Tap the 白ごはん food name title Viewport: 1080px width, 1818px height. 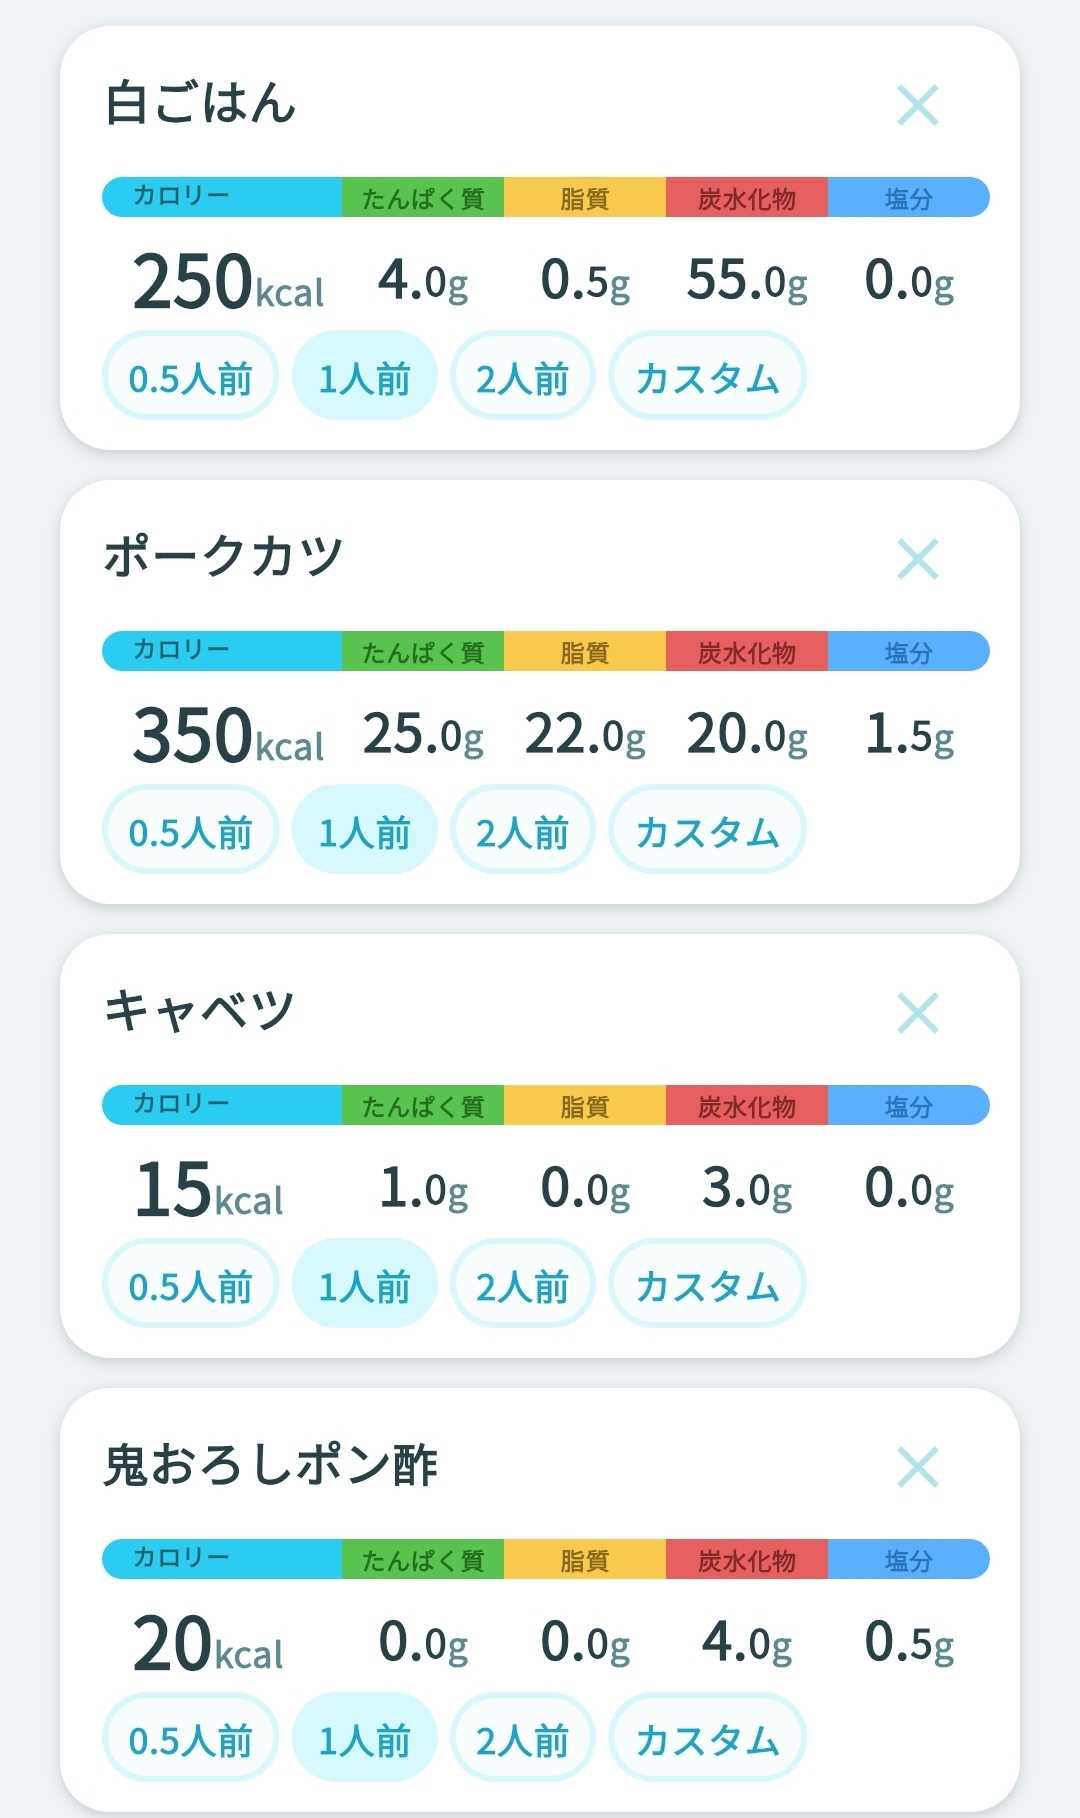point(201,104)
